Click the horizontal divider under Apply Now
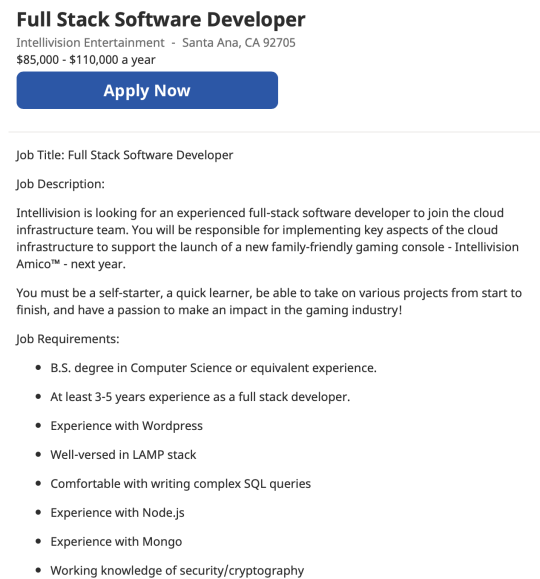This screenshot has width=540, height=579. 274,131
